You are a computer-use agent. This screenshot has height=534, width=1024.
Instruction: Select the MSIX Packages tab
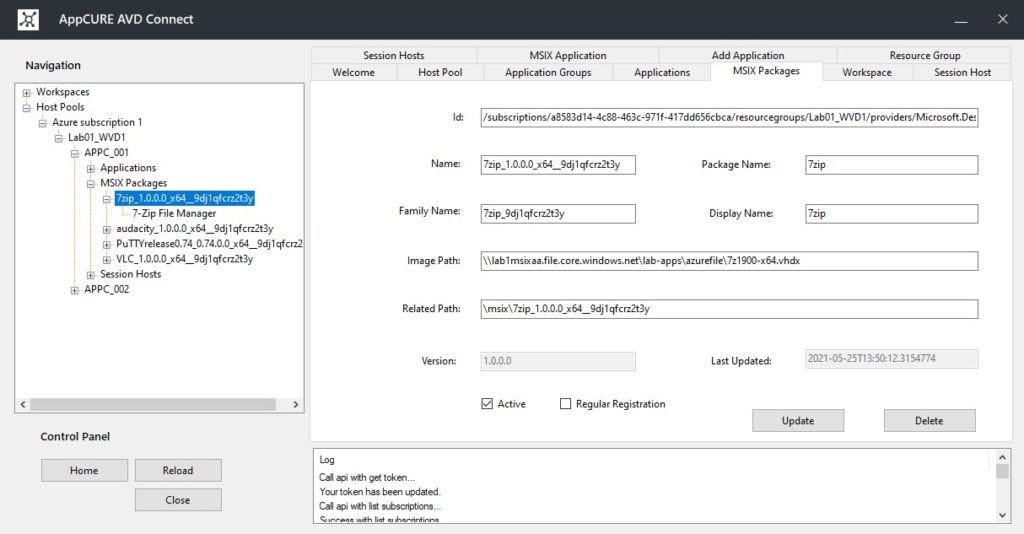[x=766, y=71]
